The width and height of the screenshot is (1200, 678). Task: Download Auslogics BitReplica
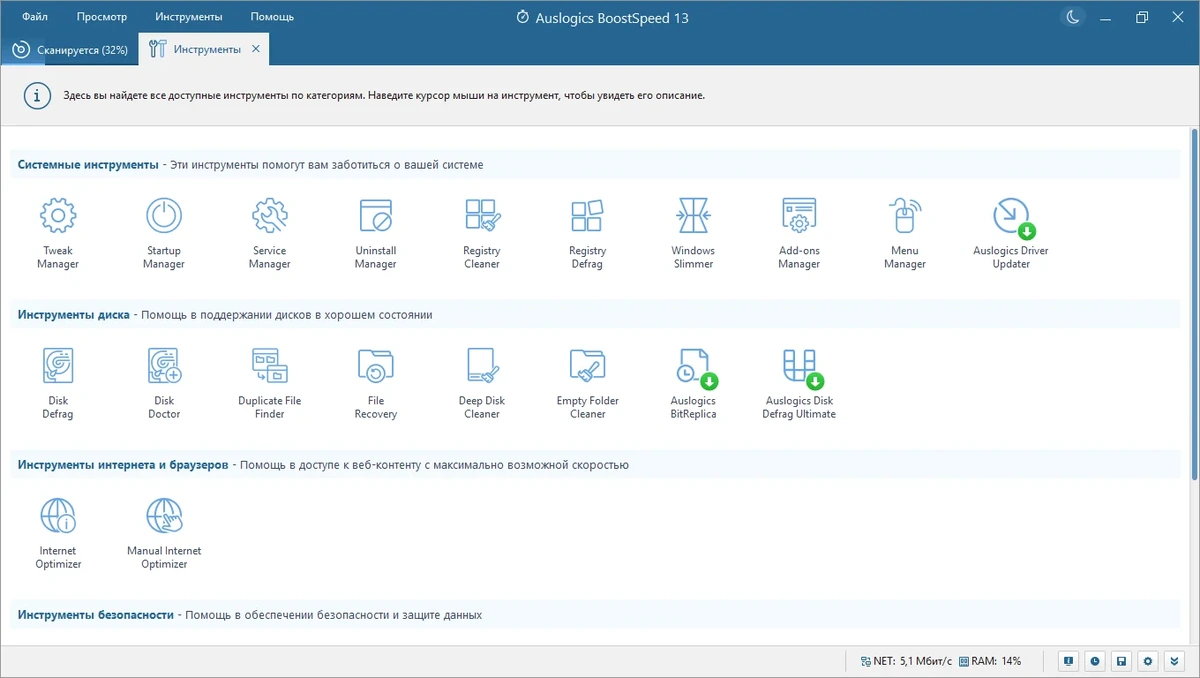(693, 382)
